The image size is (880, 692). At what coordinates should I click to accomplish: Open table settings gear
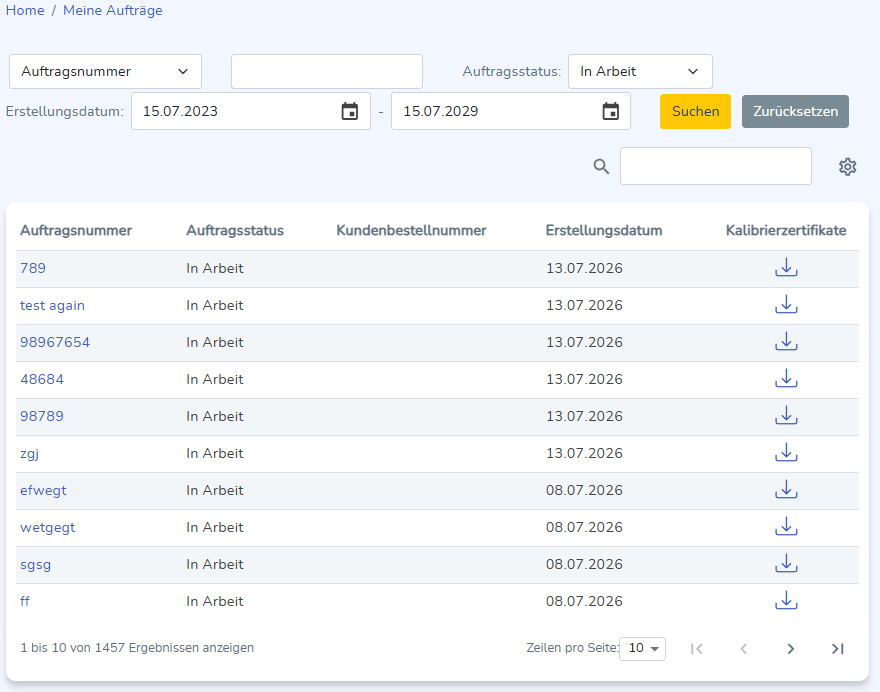coord(847,167)
